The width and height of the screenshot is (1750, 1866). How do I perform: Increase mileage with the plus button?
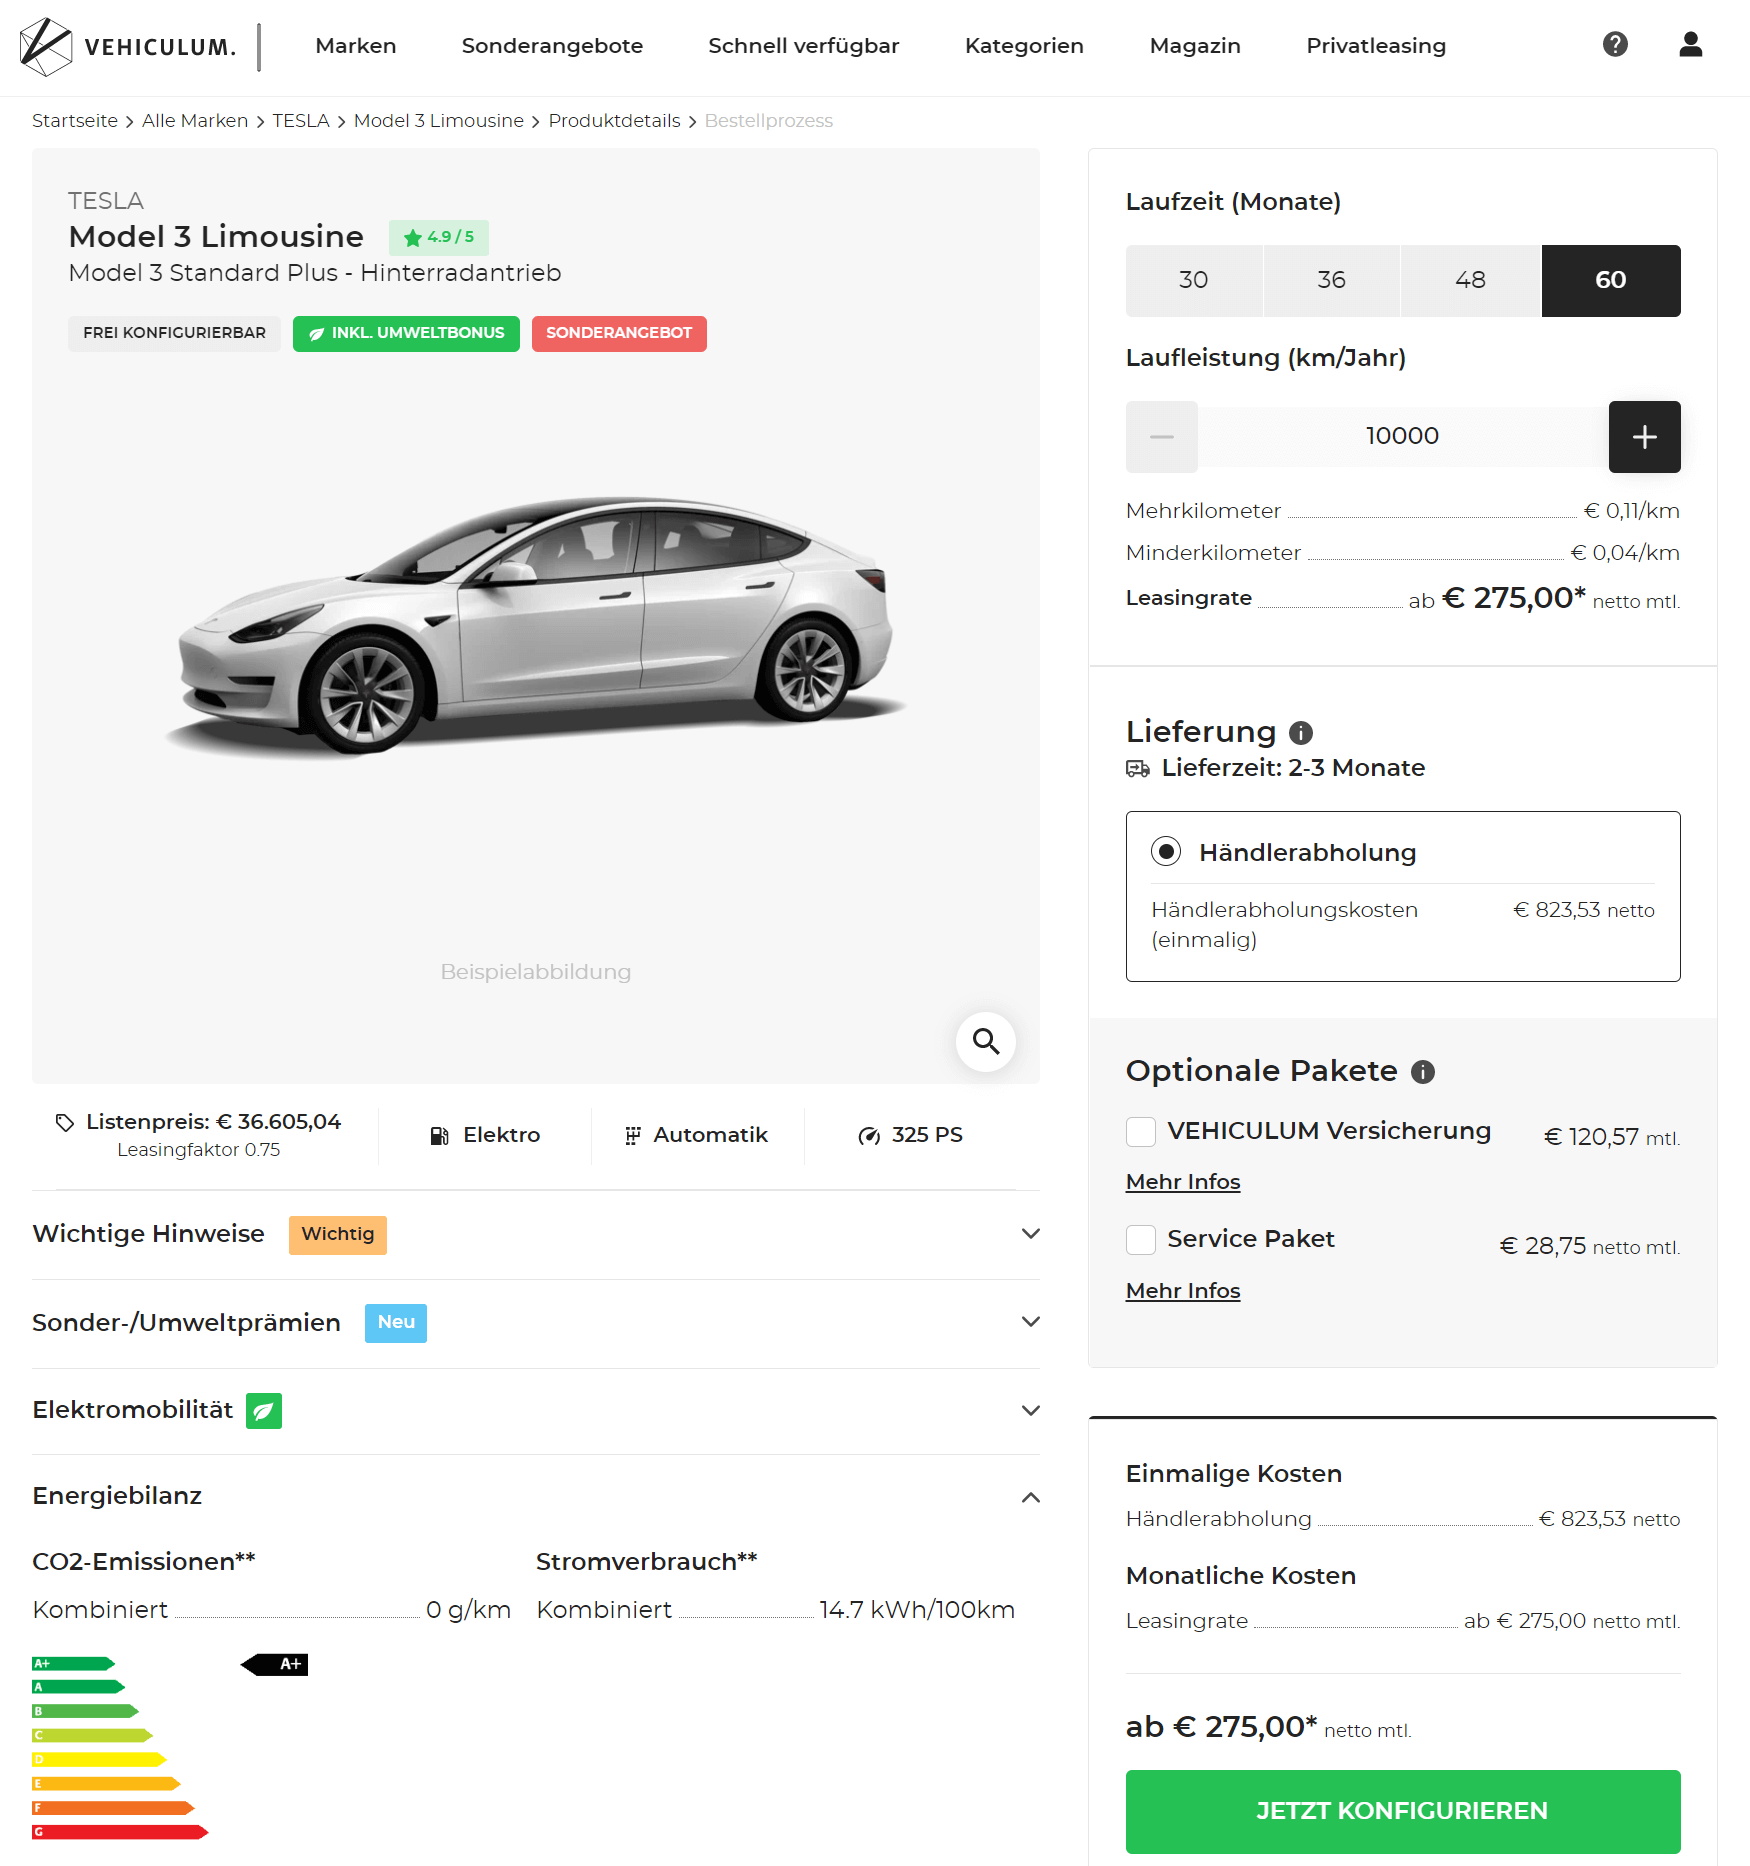click(x=1644, y=437)
